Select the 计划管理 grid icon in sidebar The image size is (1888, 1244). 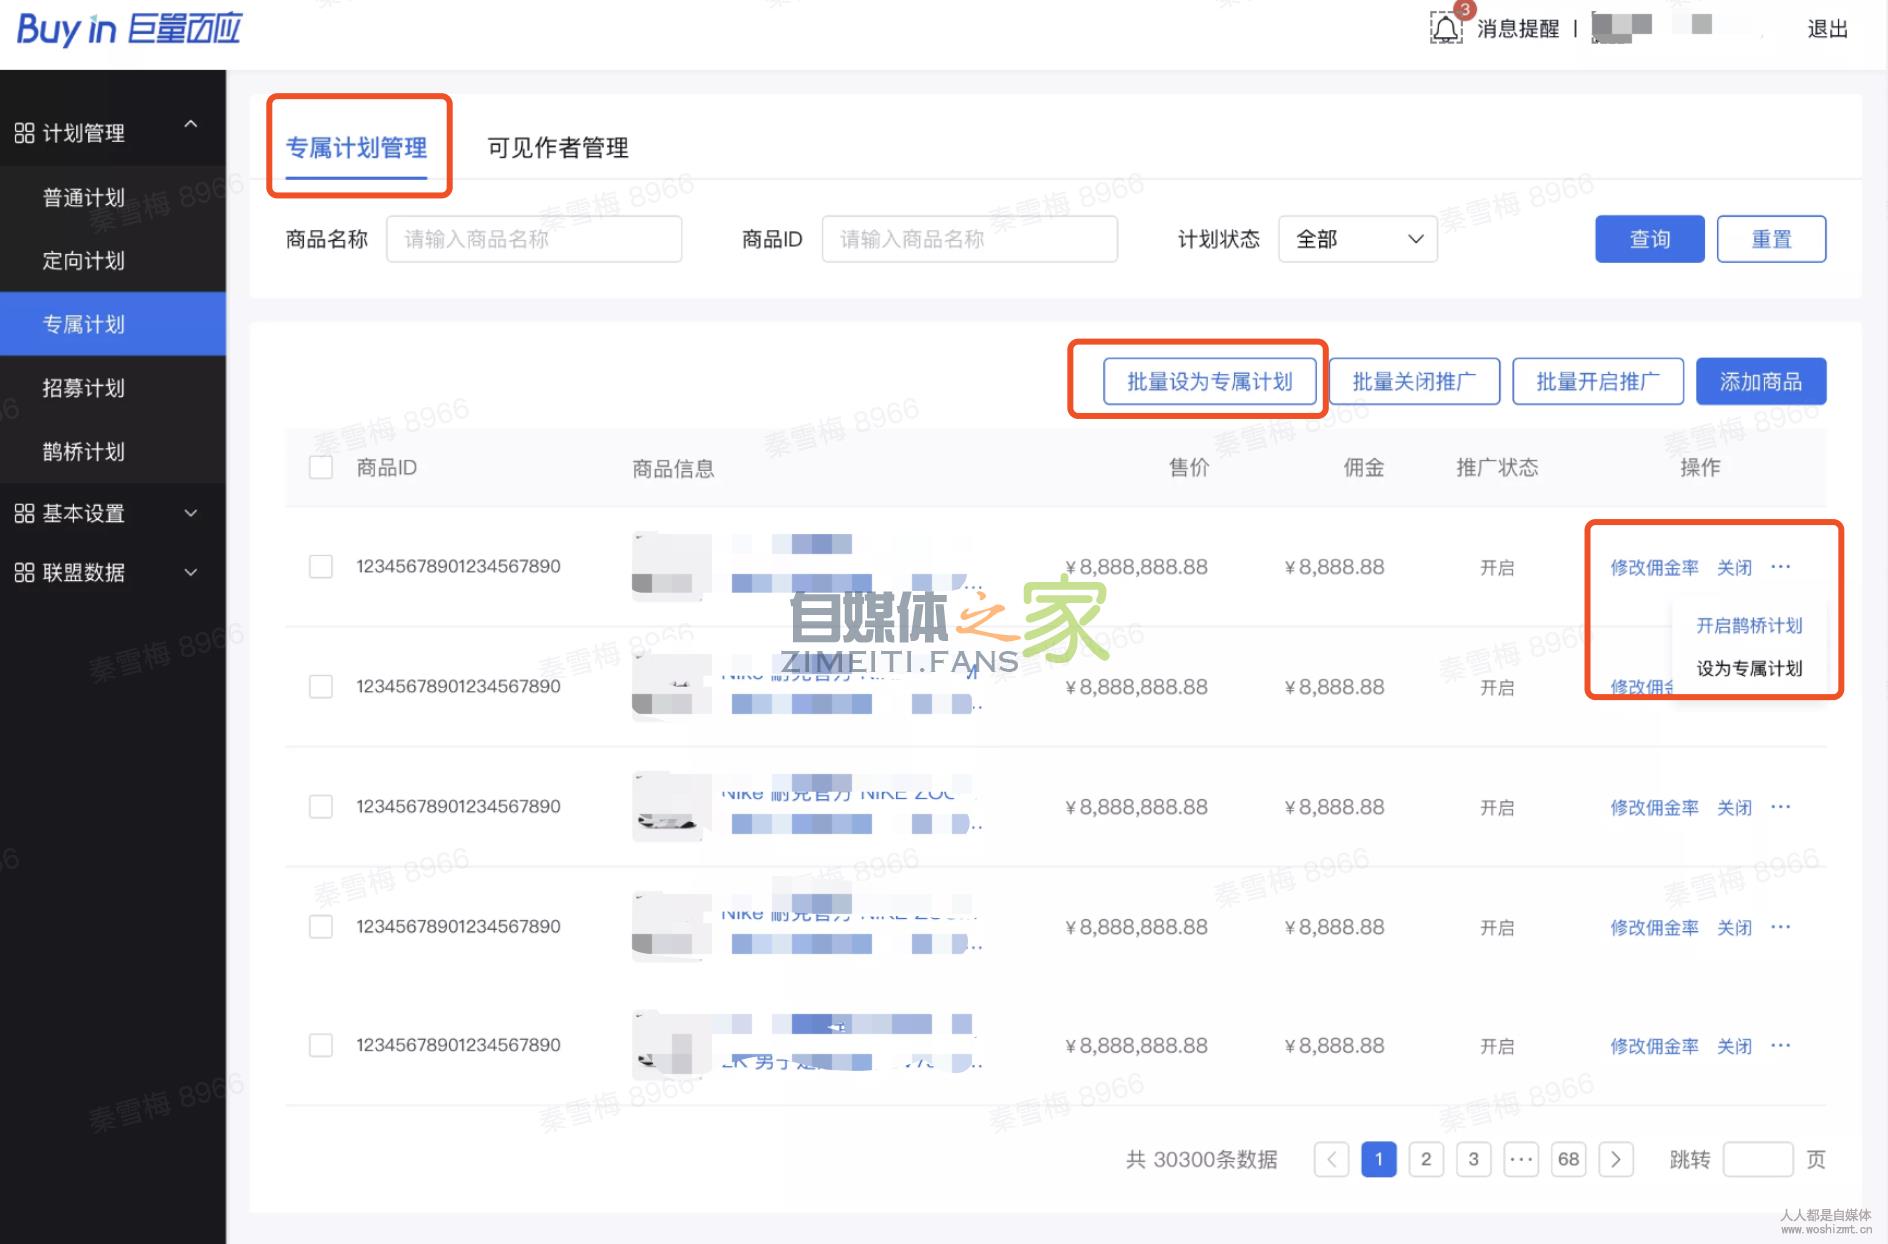point(25,131)
